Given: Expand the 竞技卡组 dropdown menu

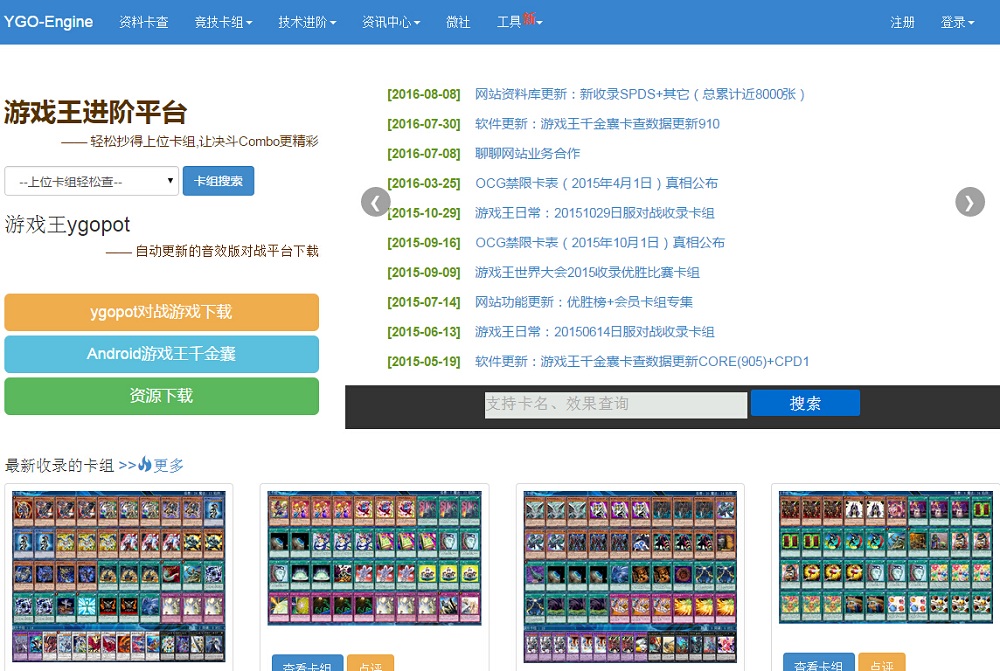Looking at the screenshot, I should coord(223,22).
